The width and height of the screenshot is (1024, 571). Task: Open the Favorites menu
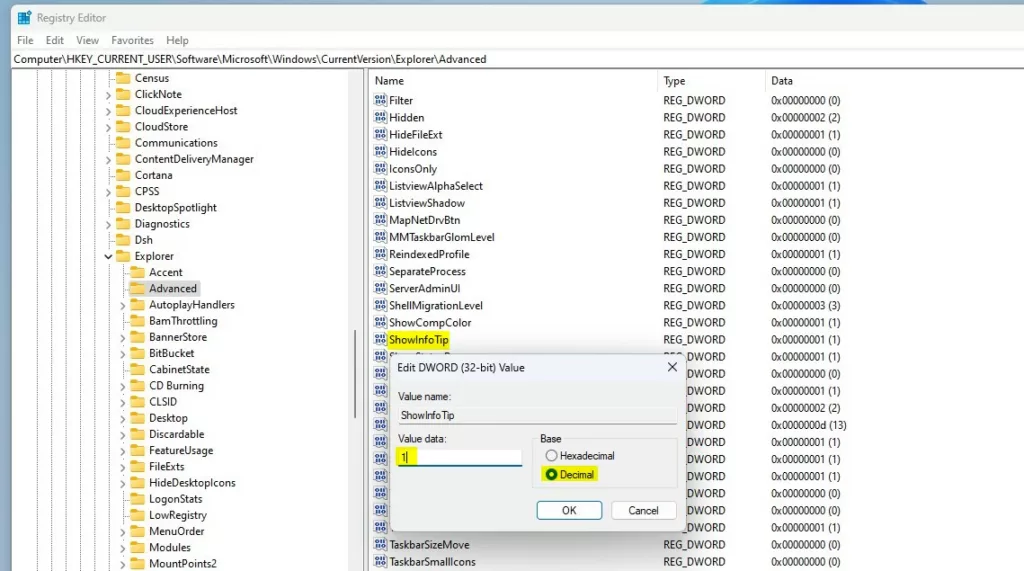coord(132,40)
